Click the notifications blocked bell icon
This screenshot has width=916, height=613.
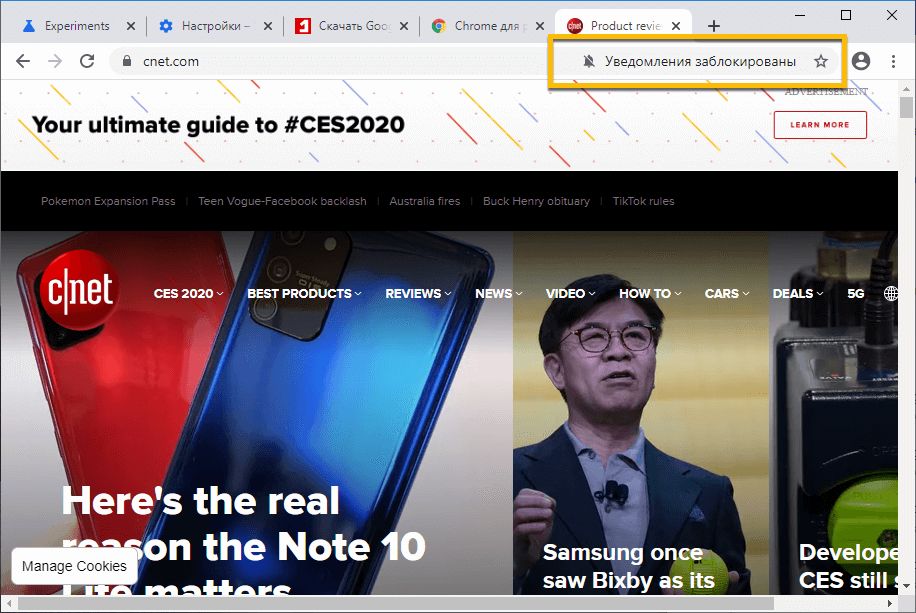pyautogui.click(x=589, y=61)
